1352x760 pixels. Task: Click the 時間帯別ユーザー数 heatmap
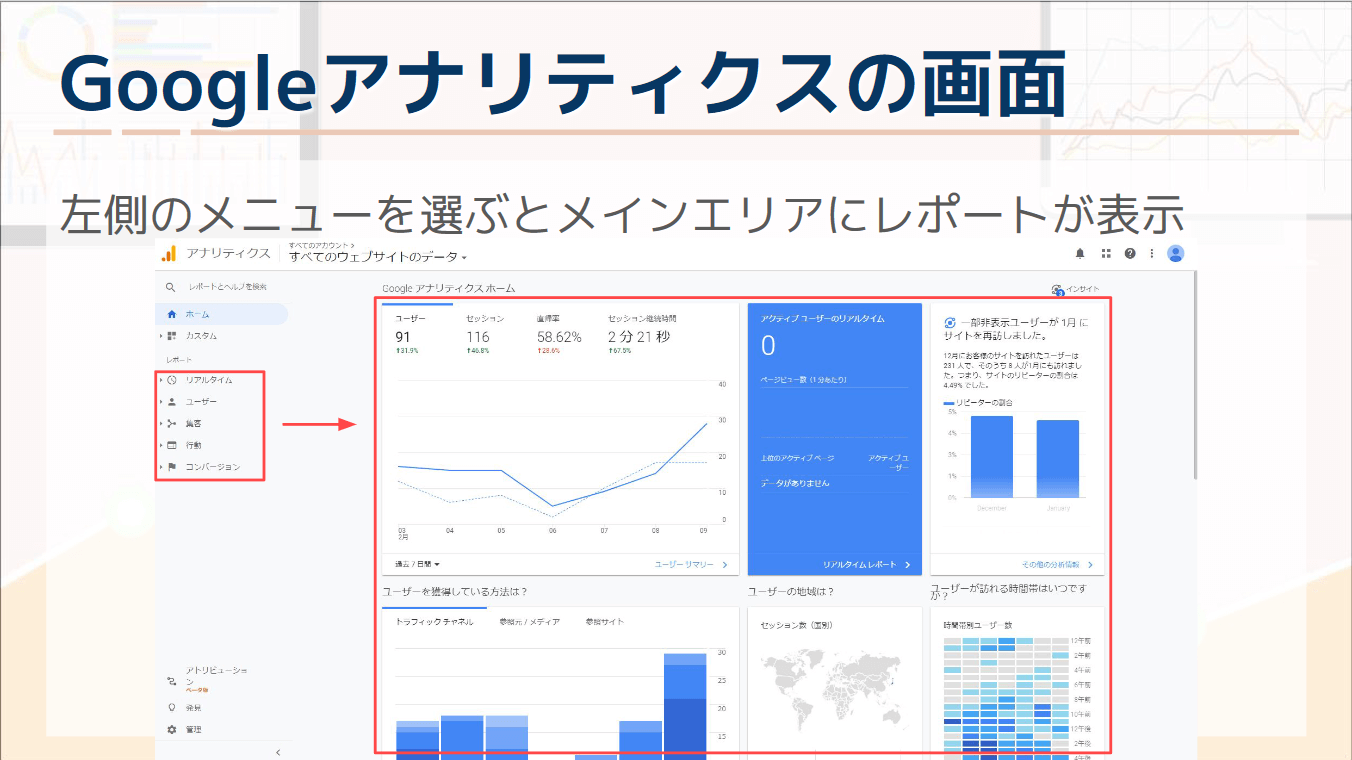[x=1006, y=697]
